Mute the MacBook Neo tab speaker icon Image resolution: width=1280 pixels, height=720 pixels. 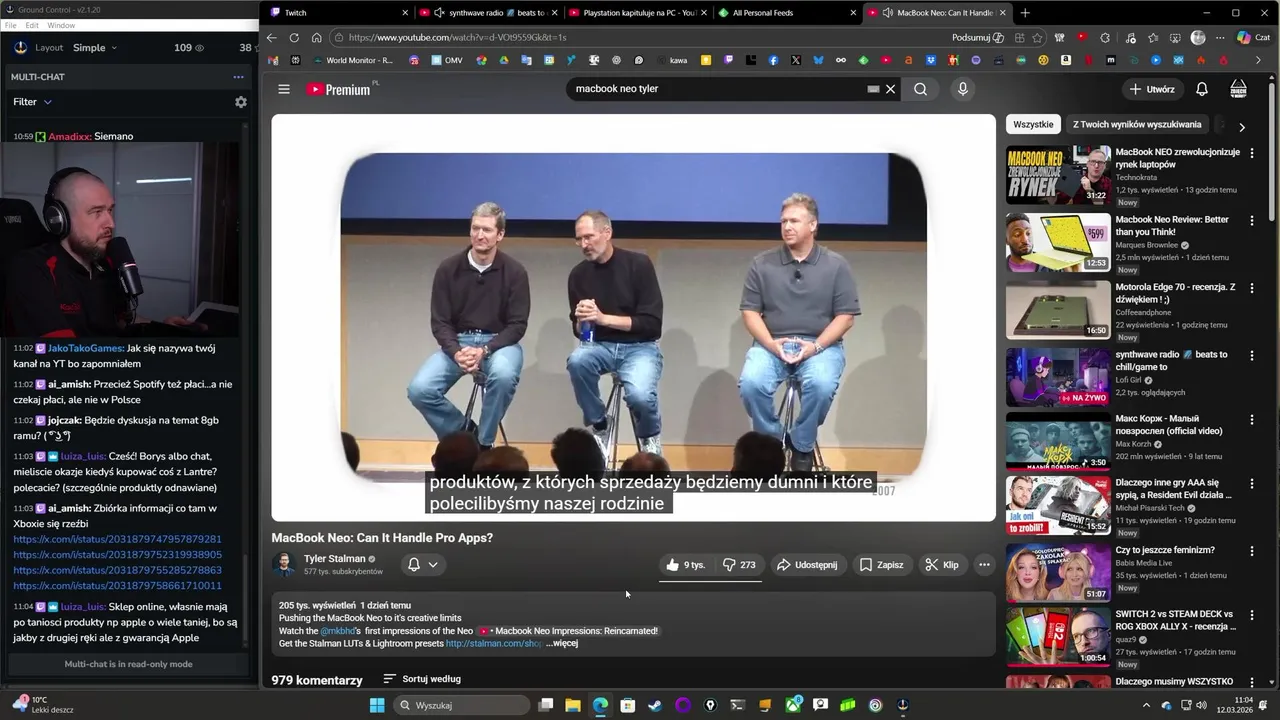[887, 13]
